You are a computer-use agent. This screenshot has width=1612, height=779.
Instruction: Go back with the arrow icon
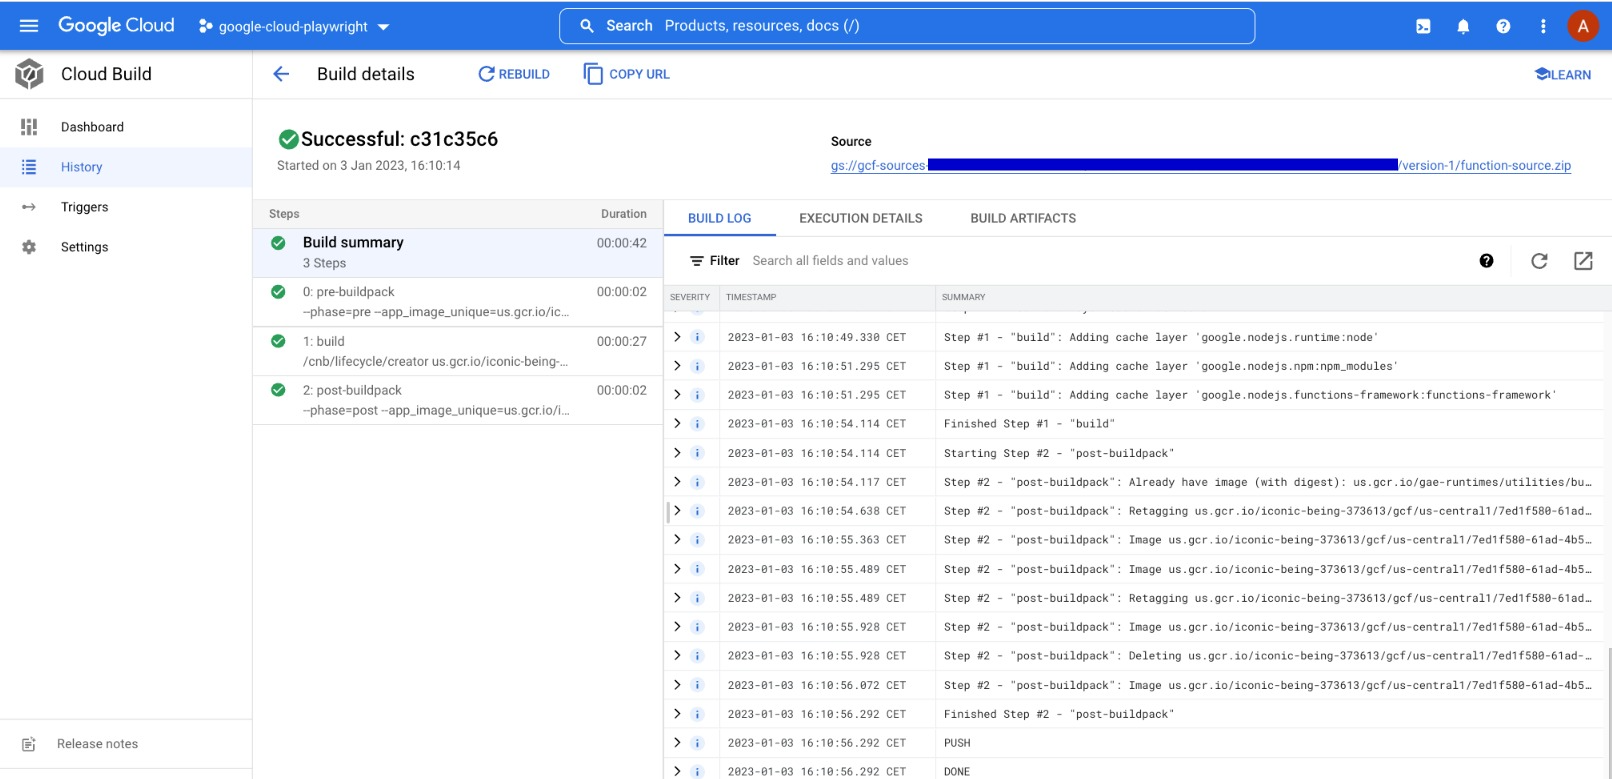pos(281,74)
